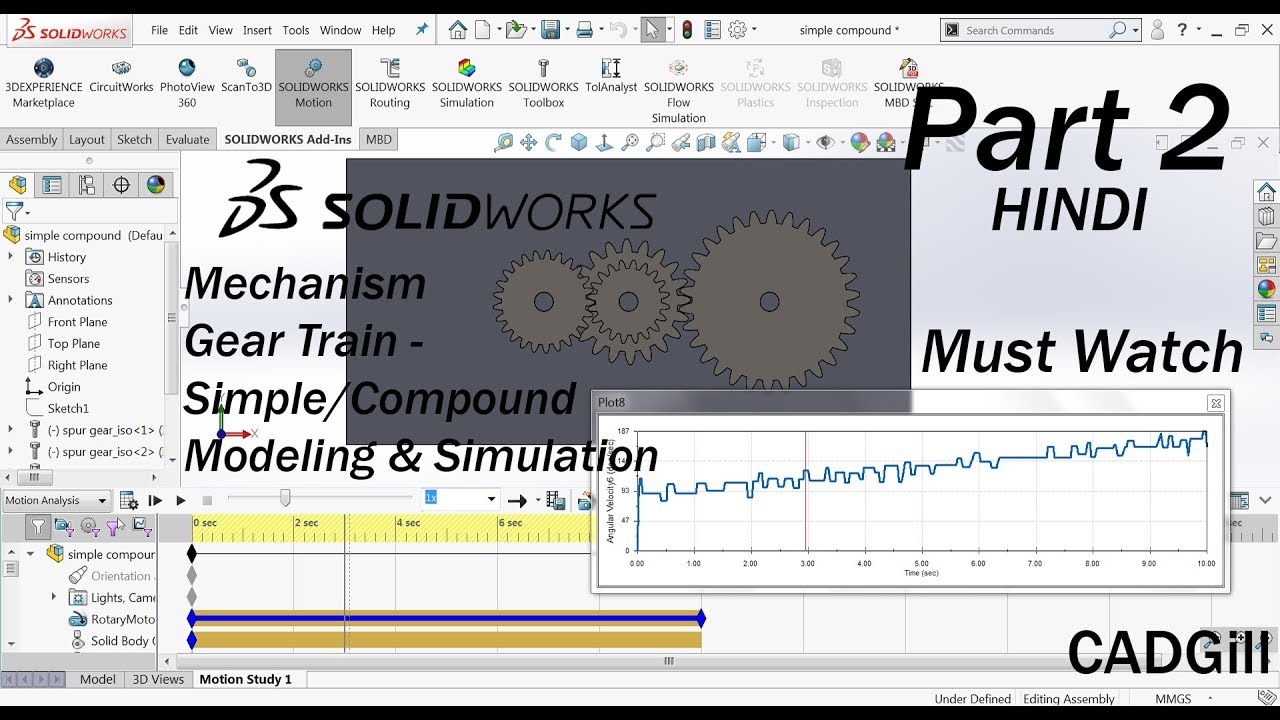Viewport: 1280px width, 720px height.
Task: Create a New document
Action: (482, 30)
